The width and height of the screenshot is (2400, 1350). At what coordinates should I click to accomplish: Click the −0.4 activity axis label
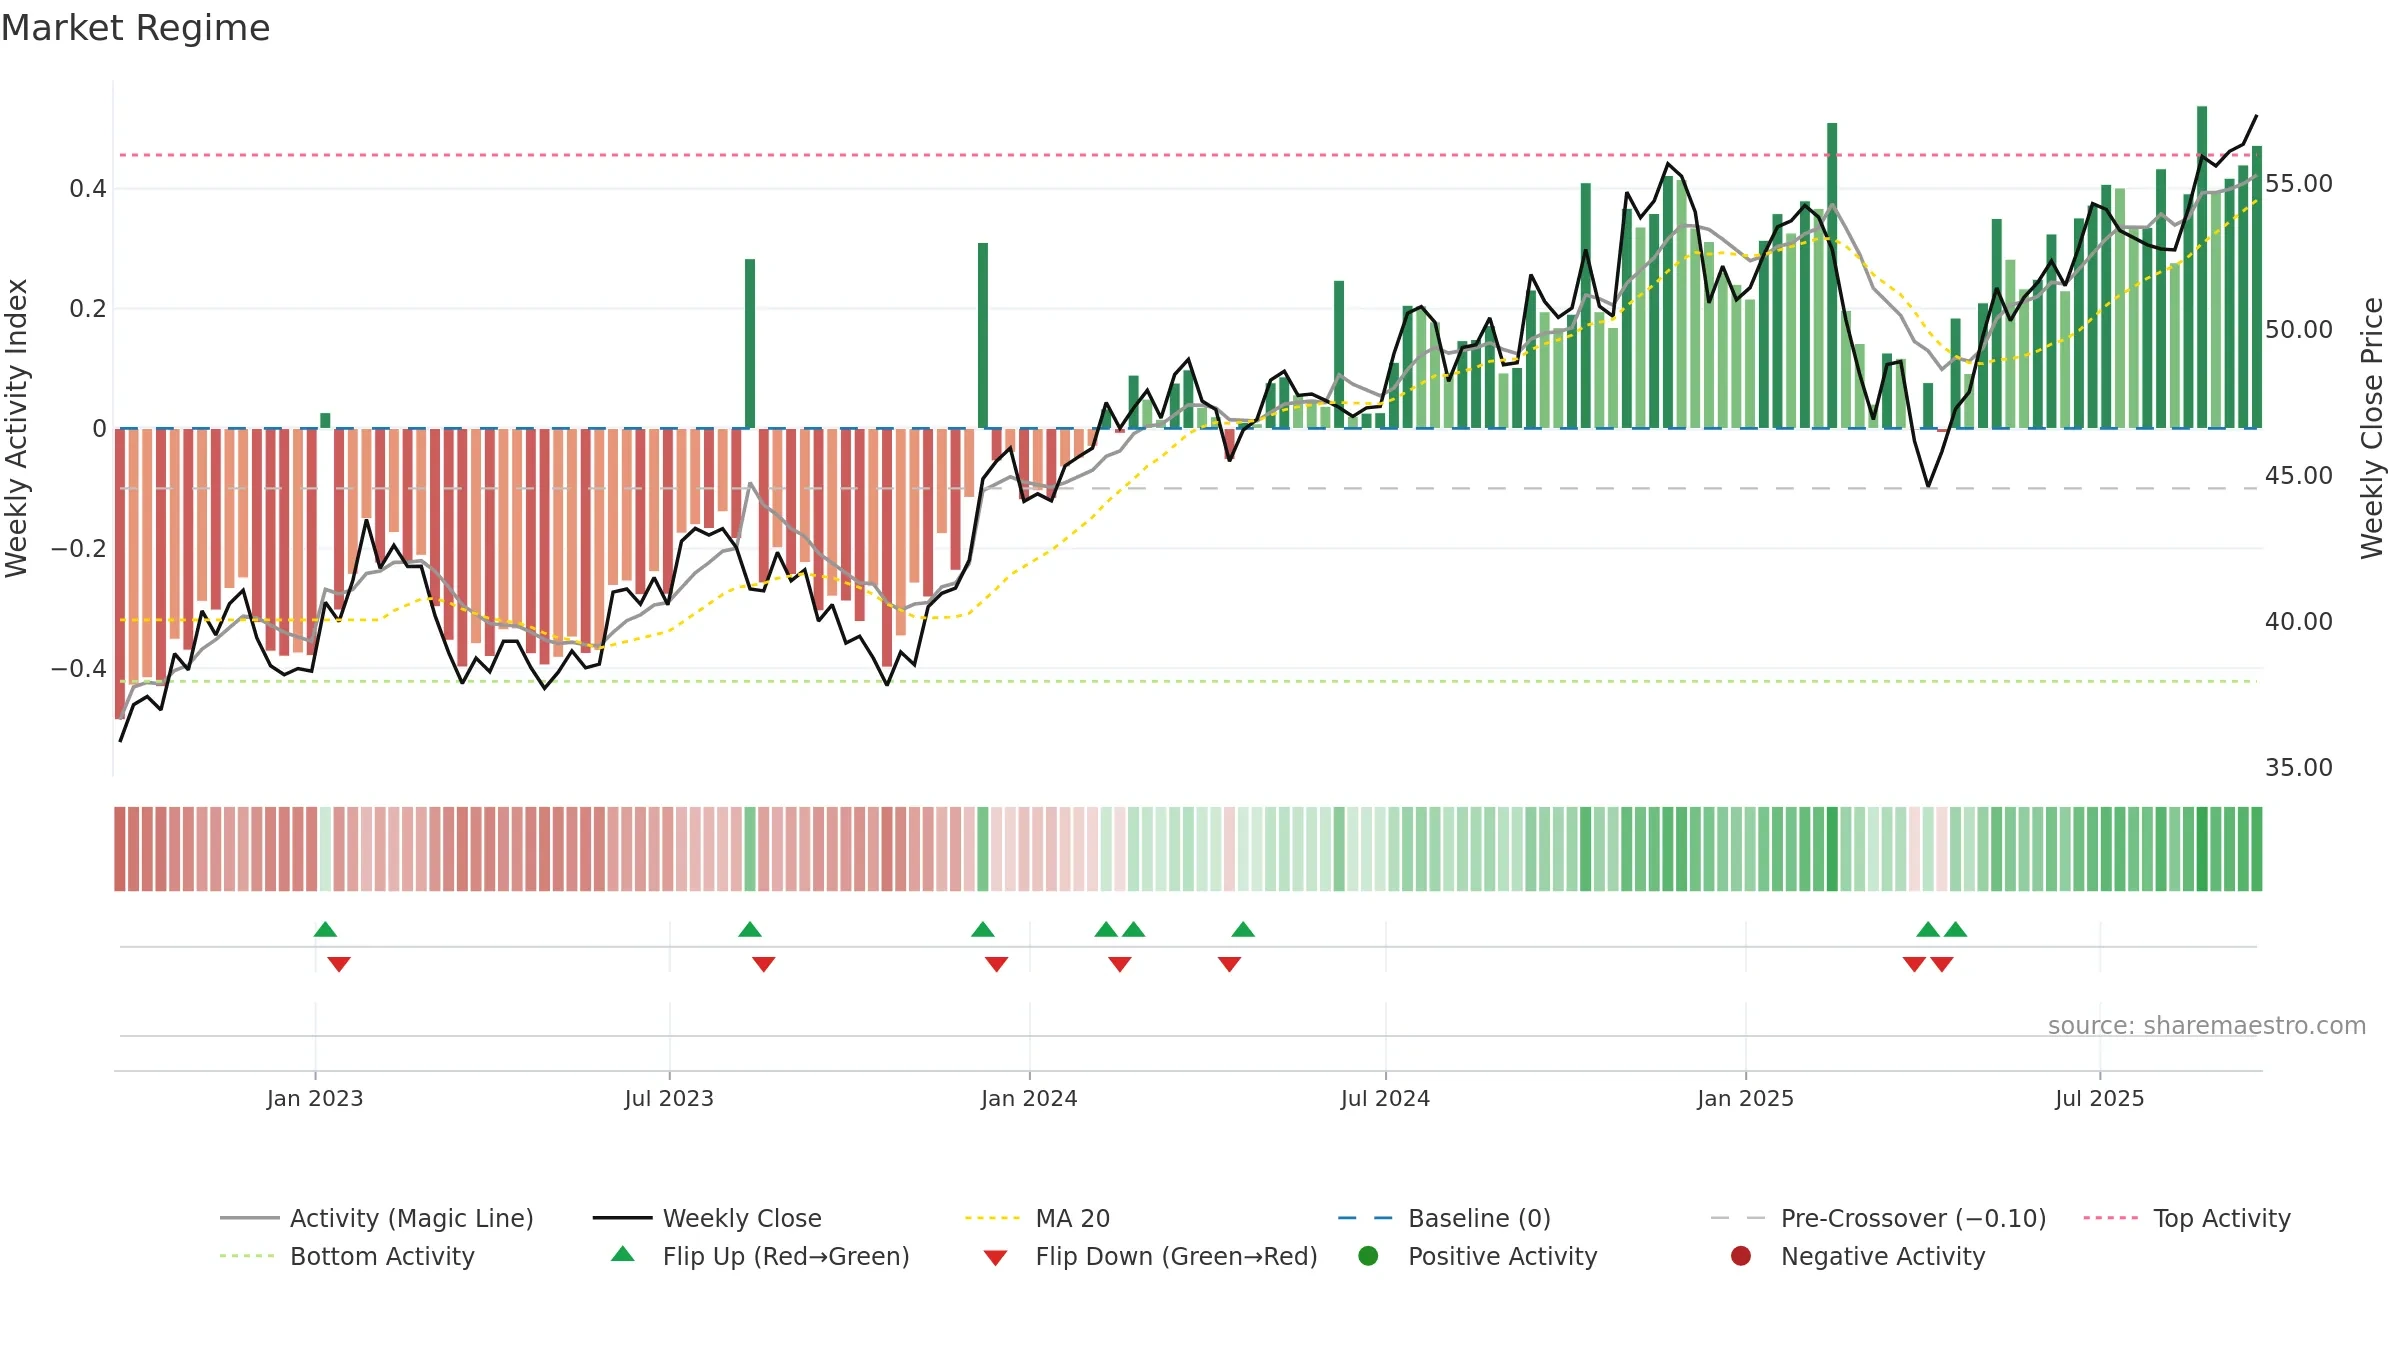pos(79,669)
